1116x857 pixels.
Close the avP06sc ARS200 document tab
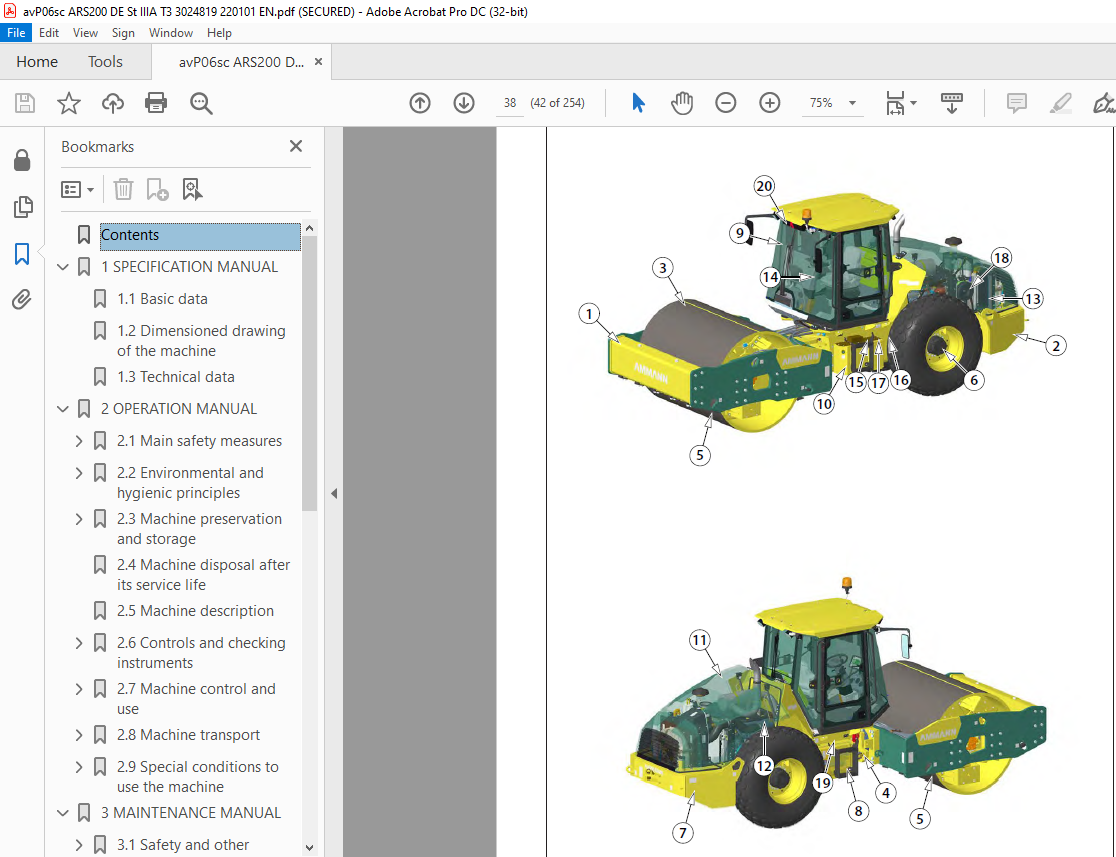pyautogui.click(x=318, y=62)
